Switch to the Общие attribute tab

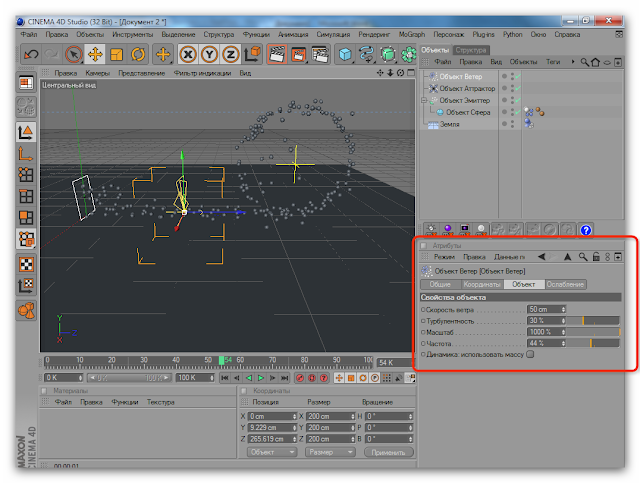440,284
